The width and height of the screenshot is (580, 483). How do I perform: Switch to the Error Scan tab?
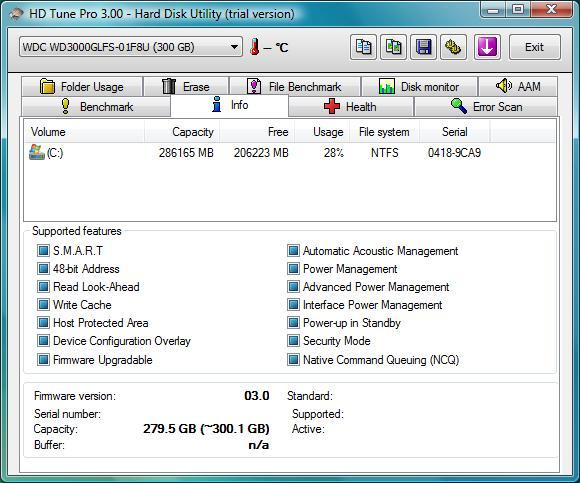(x=486, y=107)
